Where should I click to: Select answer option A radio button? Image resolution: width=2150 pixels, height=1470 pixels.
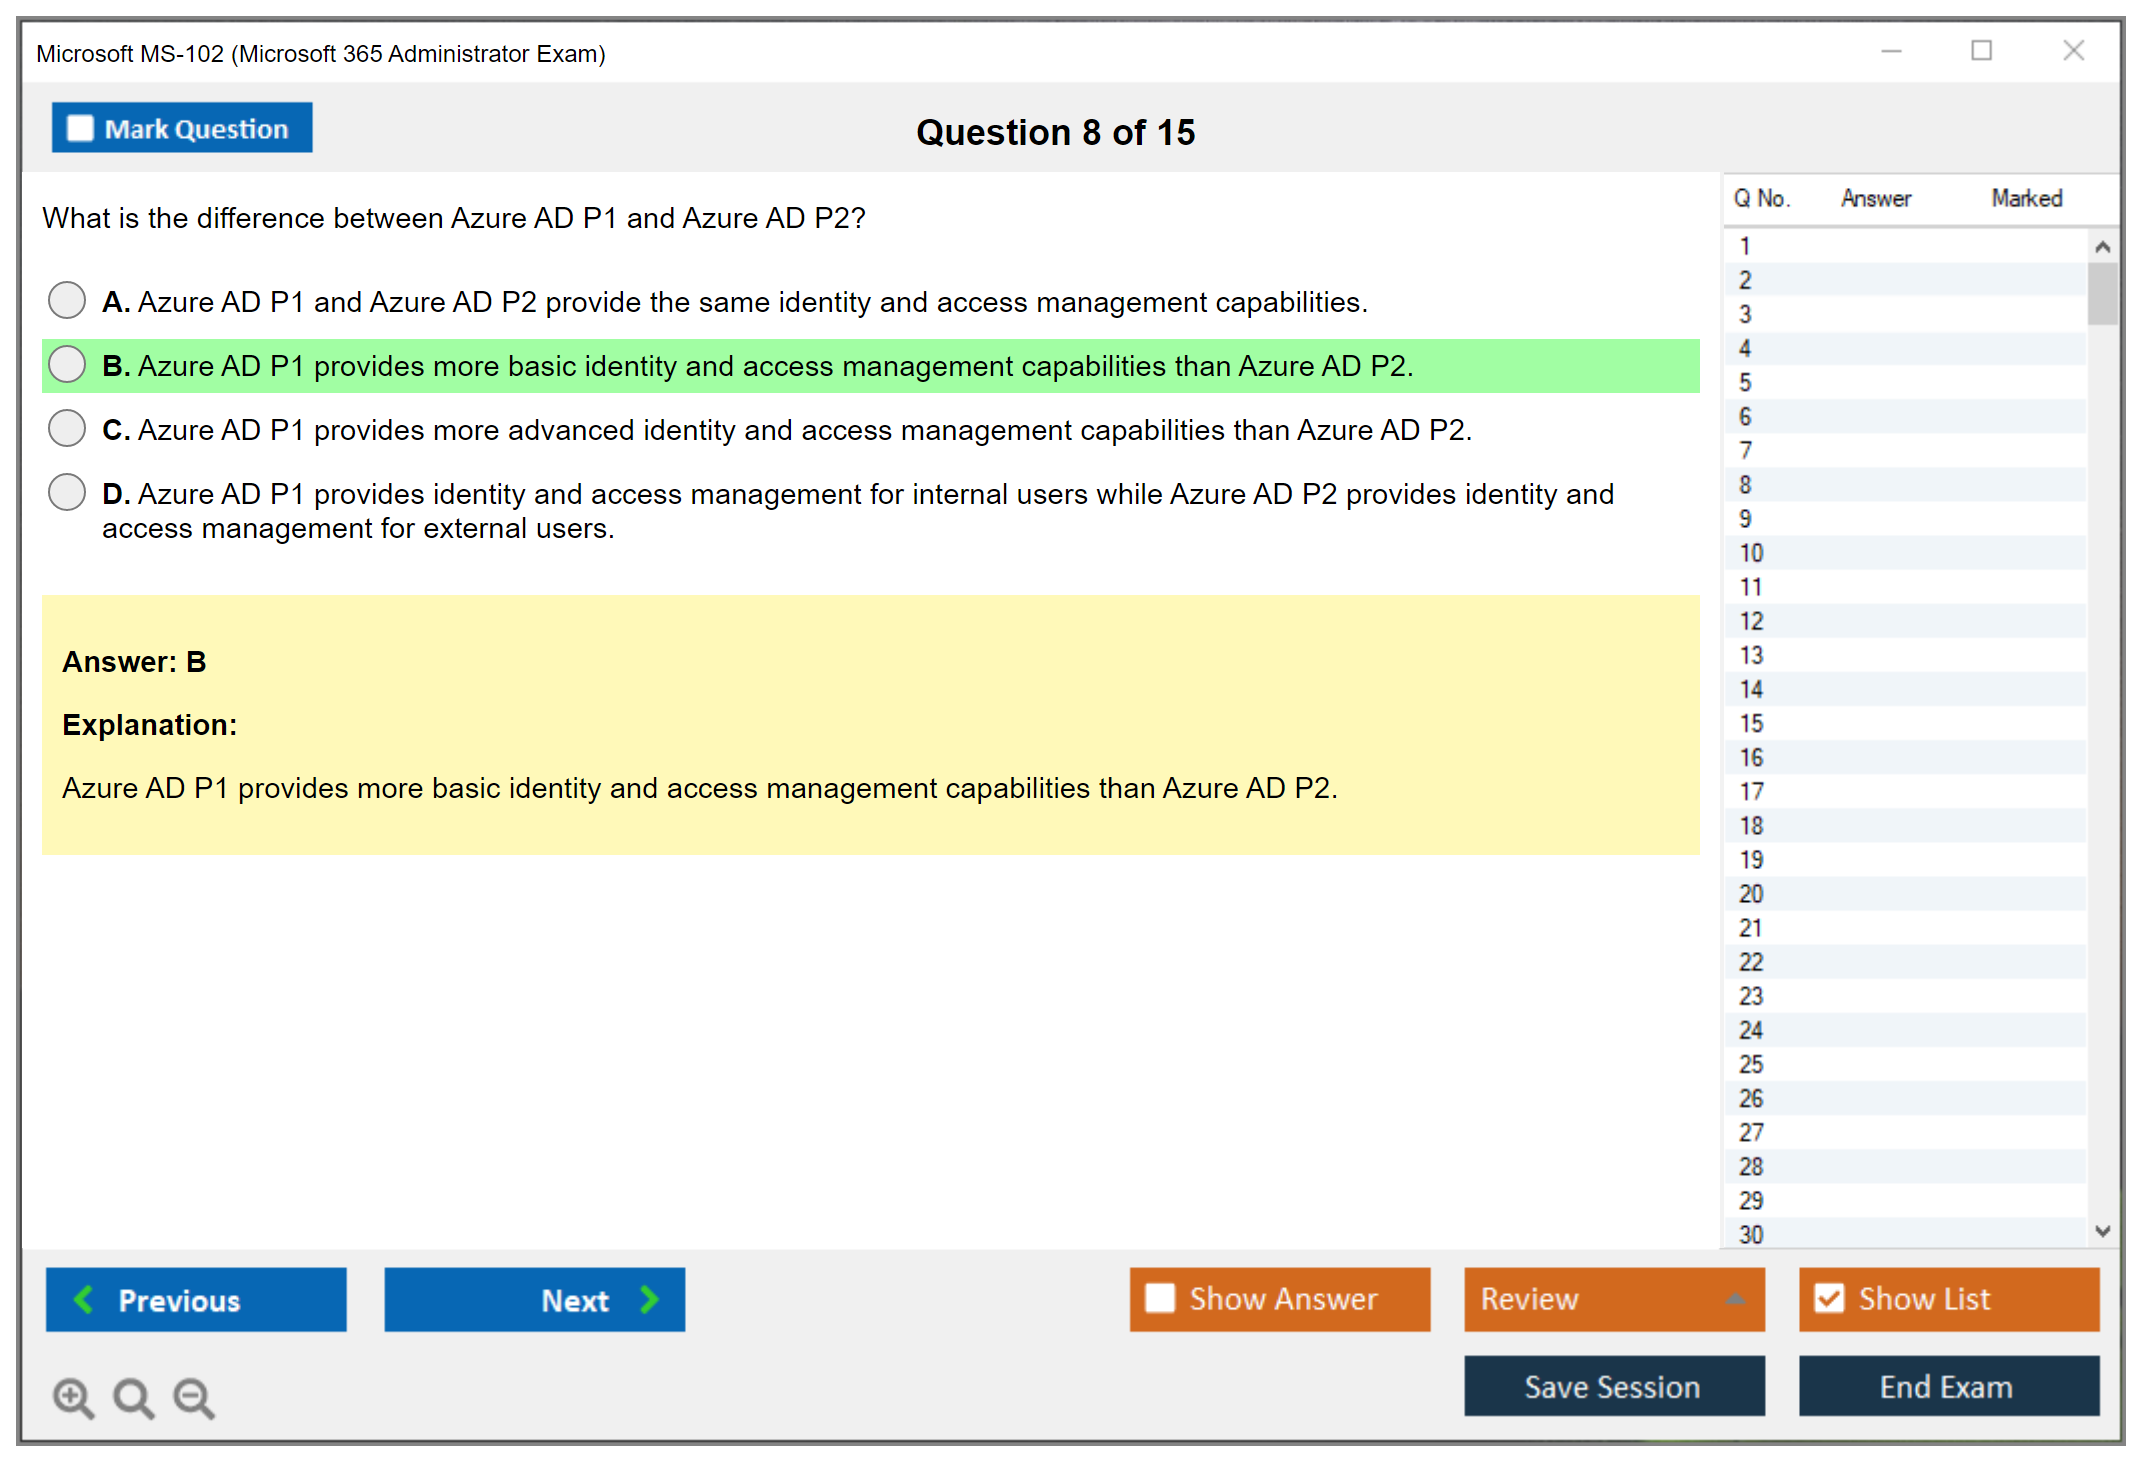pos(67,300)
